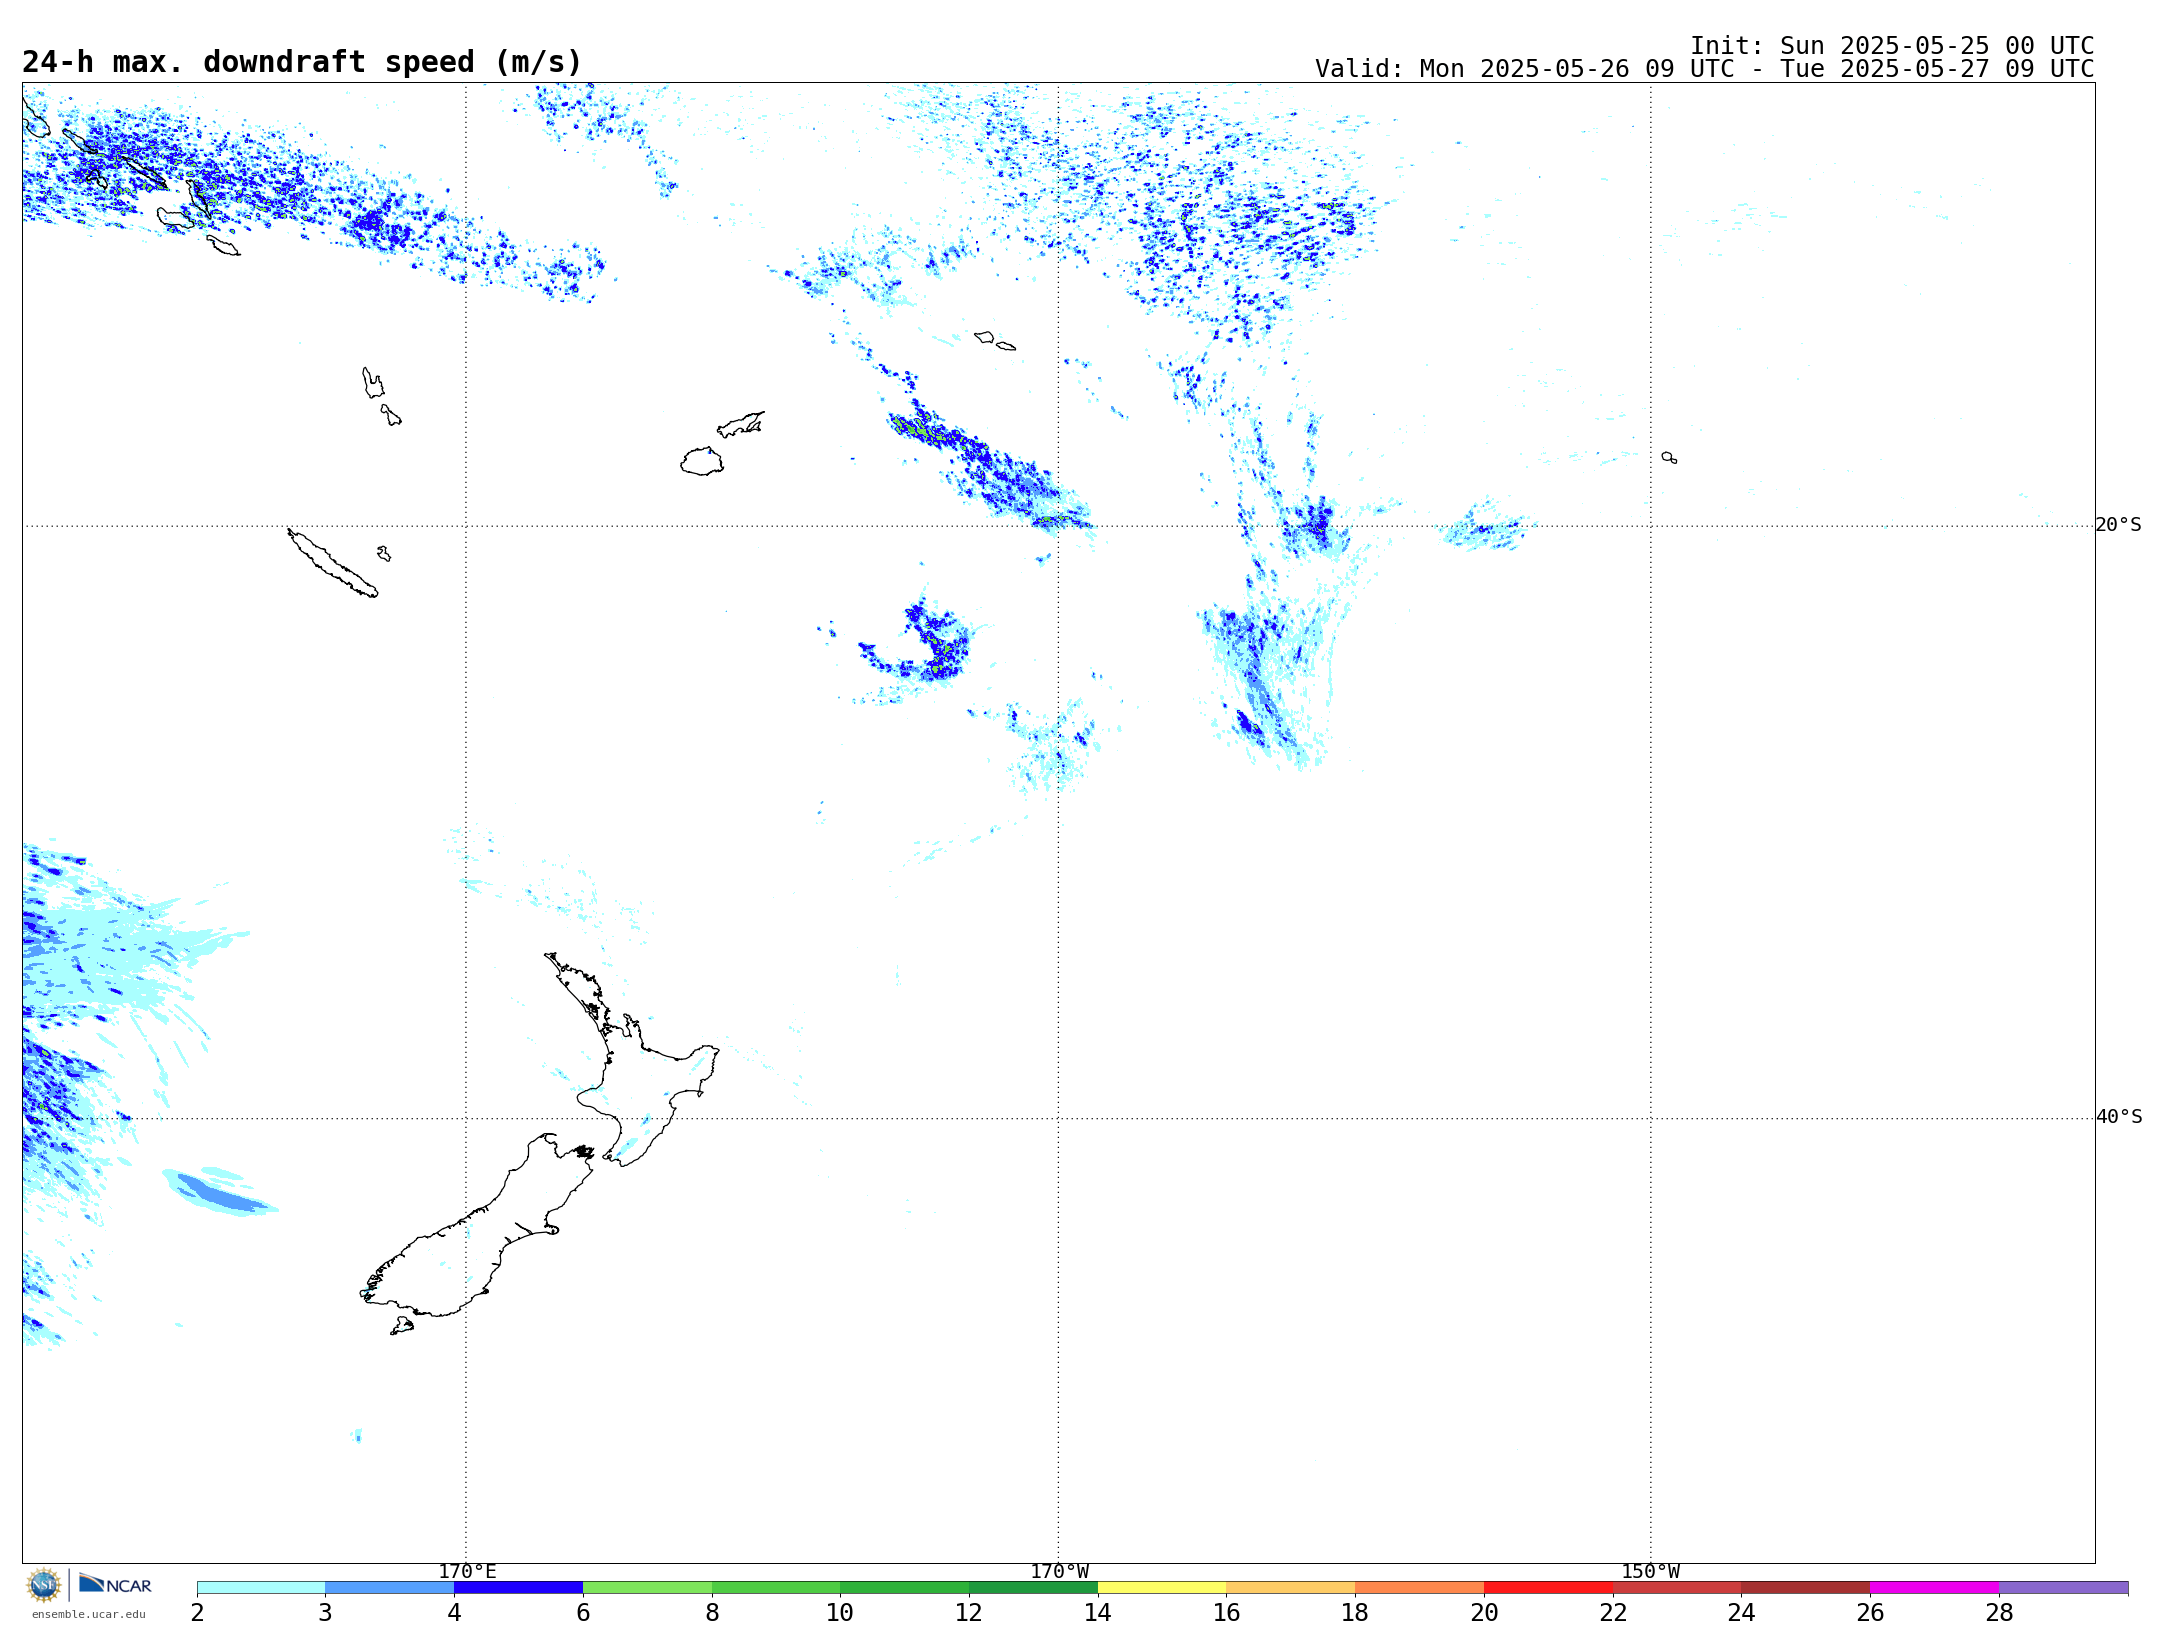
Task: Click the colorbar tick label '24'
Action: (1742, 1612)
